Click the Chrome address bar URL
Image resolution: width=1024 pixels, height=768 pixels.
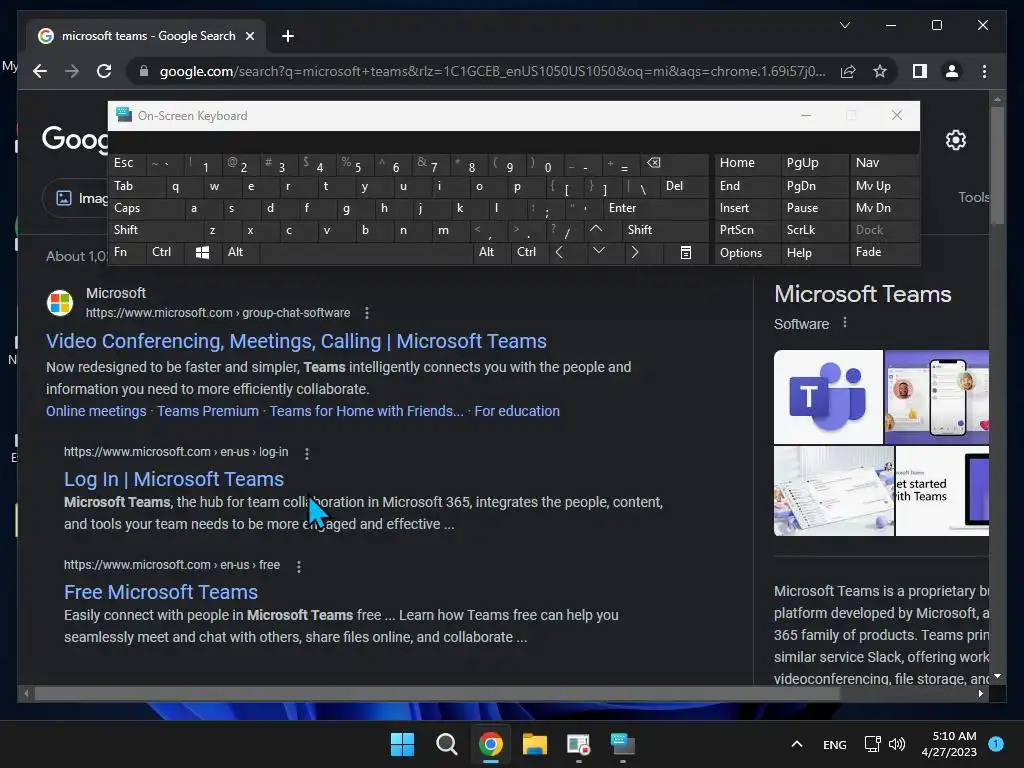pos(492,71)
